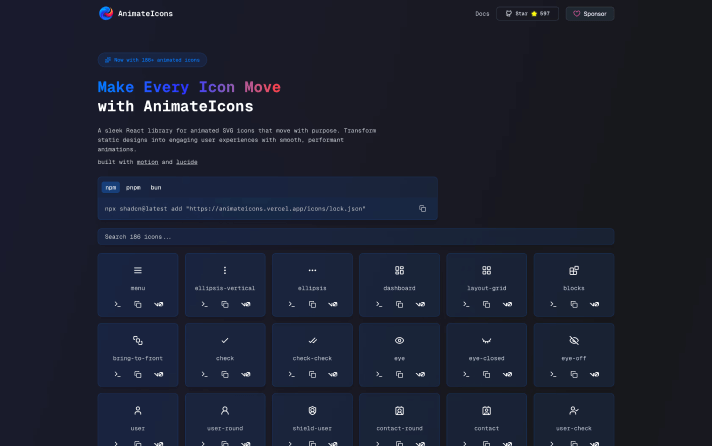This screenshot has width=712, height=446.
Task: Click the user-round icon preview
Action: tap(225, 411)
